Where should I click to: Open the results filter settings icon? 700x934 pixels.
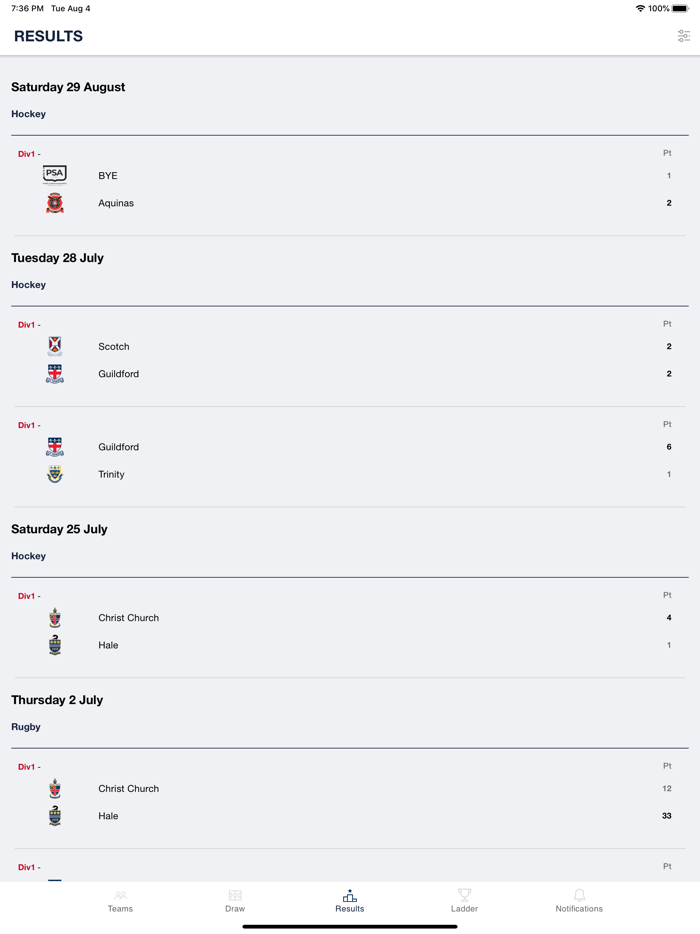[683, 36]
